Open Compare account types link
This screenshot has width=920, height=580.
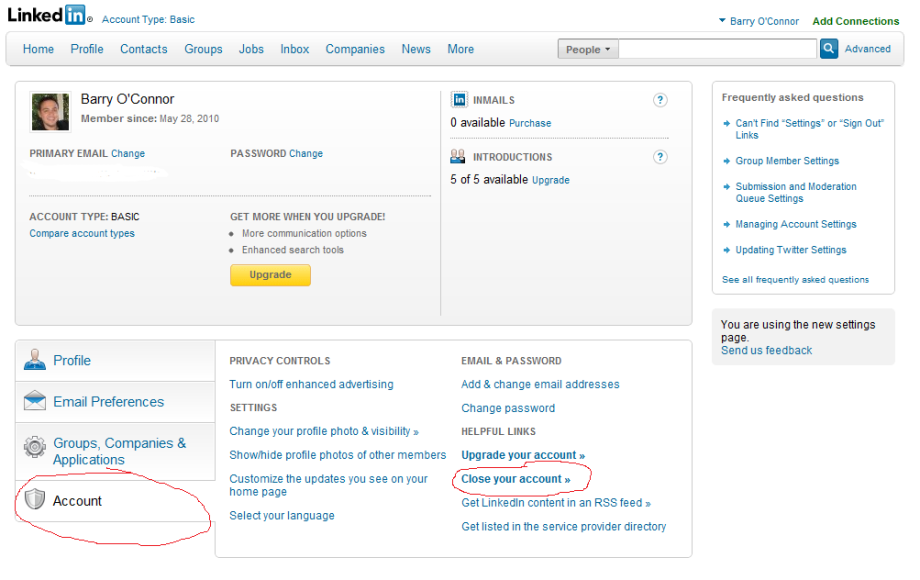82,233
